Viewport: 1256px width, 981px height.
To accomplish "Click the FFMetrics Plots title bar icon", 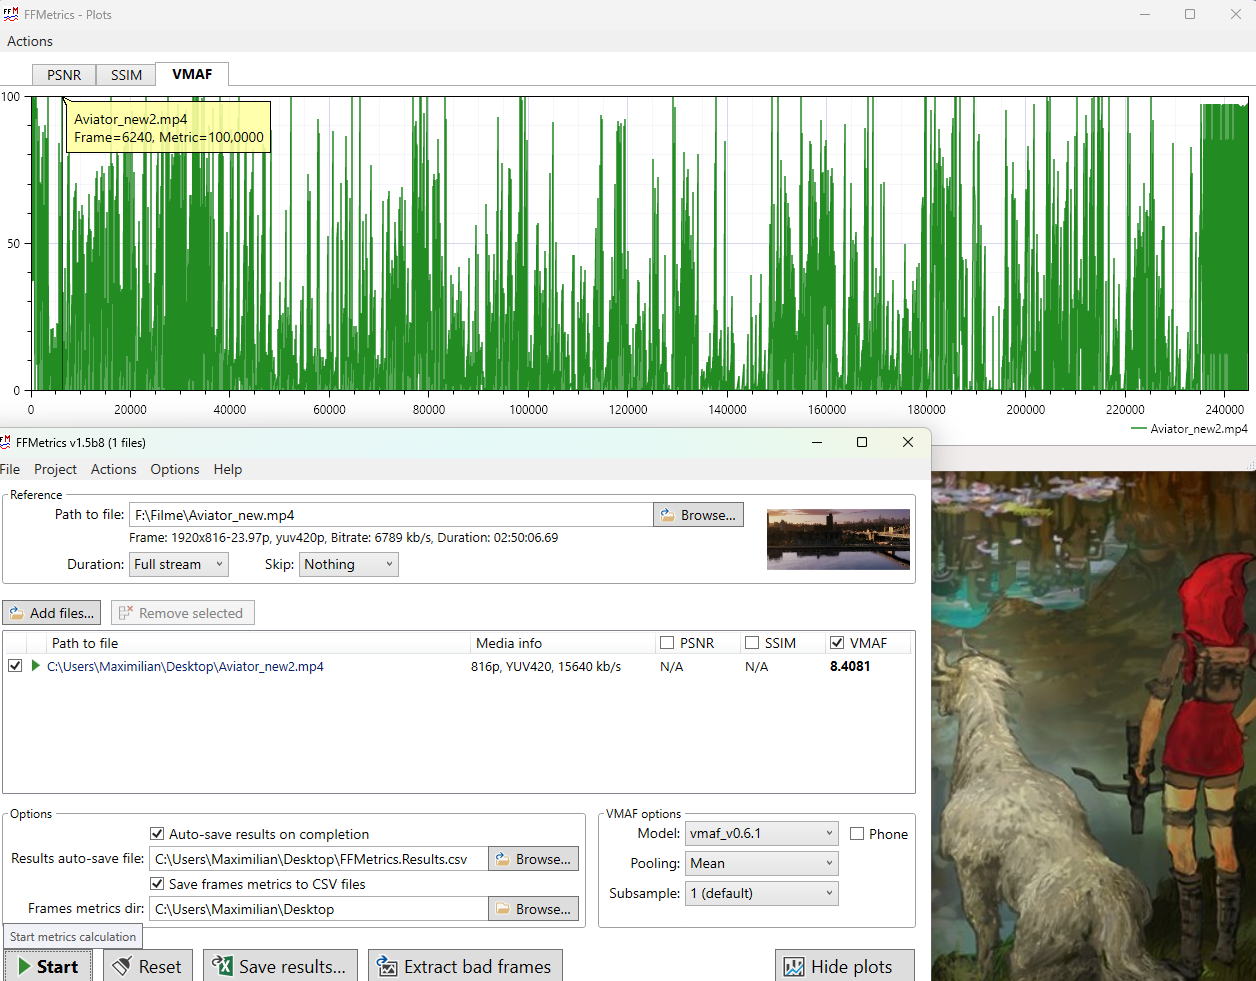I will point(10,14).
